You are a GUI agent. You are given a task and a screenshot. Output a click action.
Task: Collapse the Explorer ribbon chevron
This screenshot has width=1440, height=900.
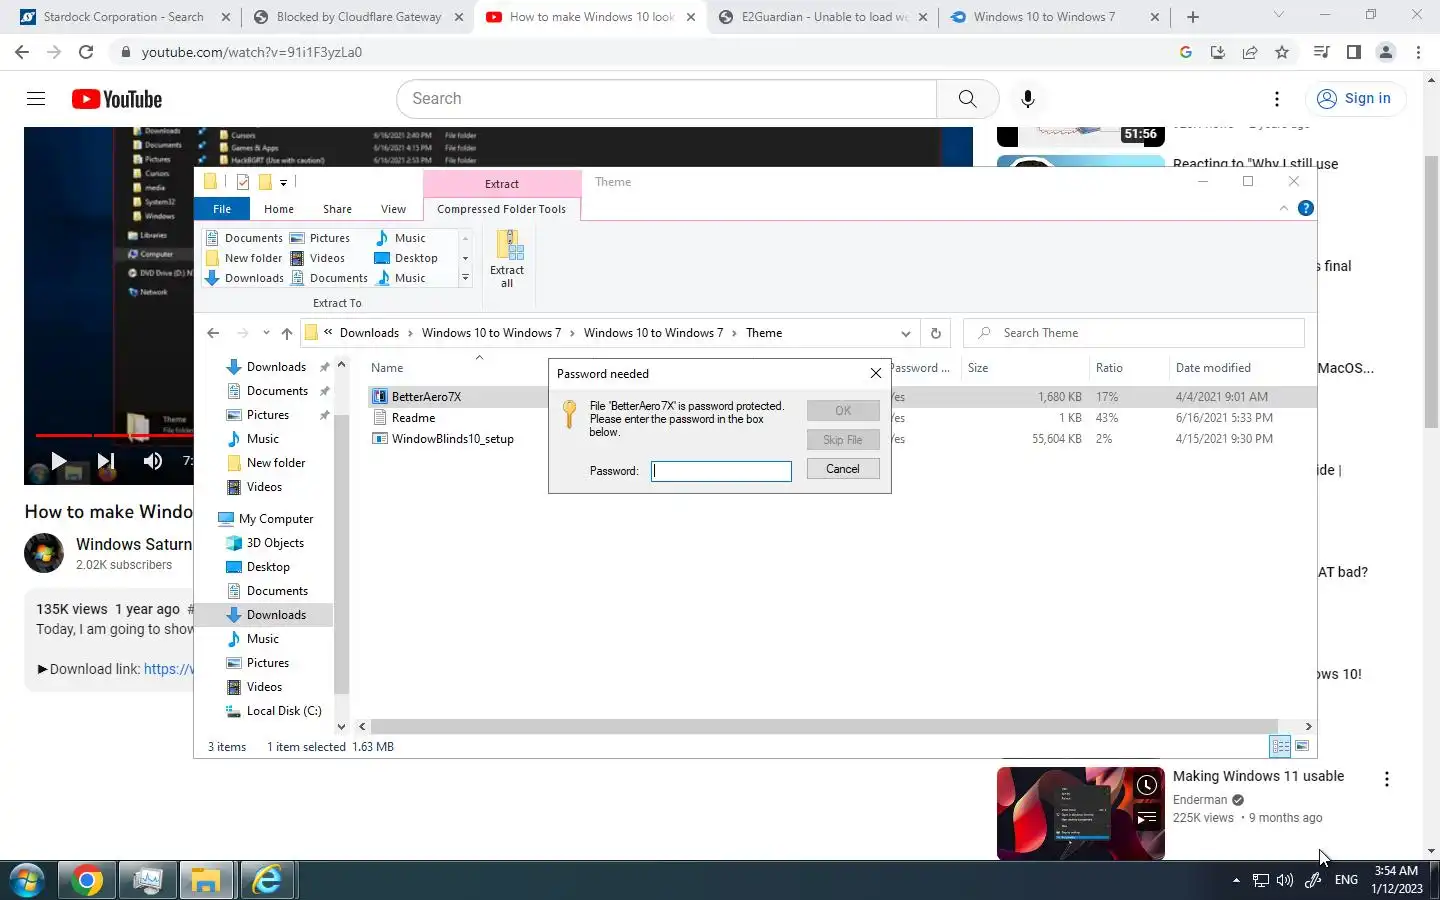click(x=1284, y=208)
